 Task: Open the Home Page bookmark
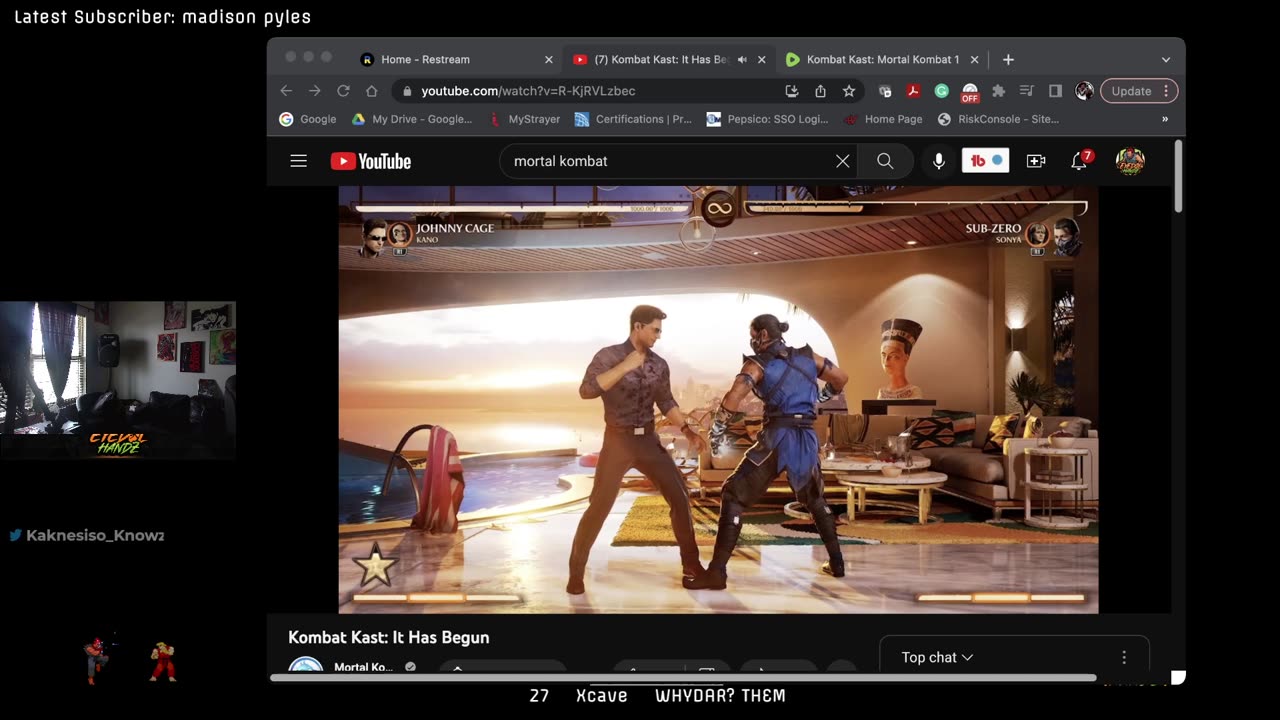click(x=883, y=119)
